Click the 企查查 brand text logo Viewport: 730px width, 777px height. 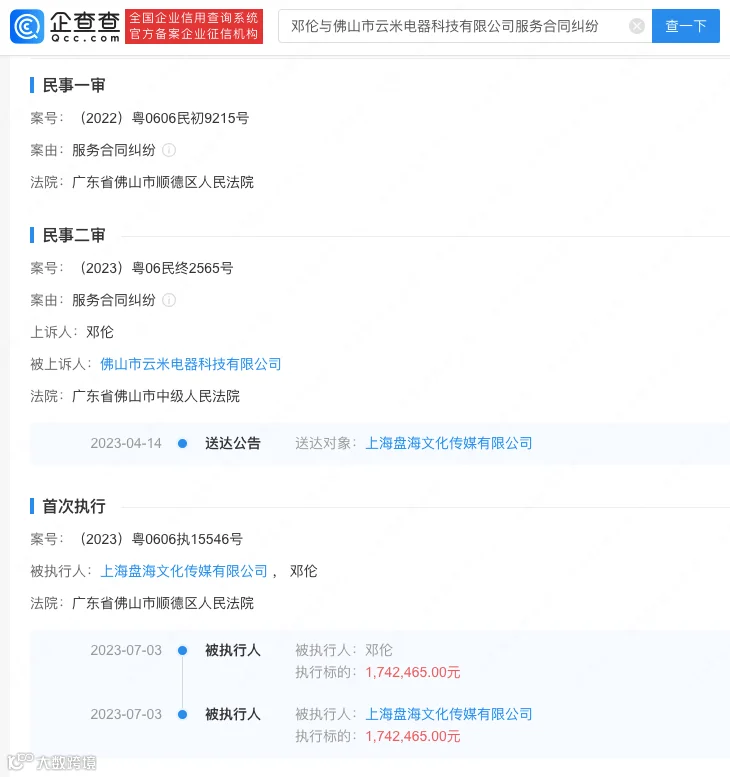[x=85, y=26]
